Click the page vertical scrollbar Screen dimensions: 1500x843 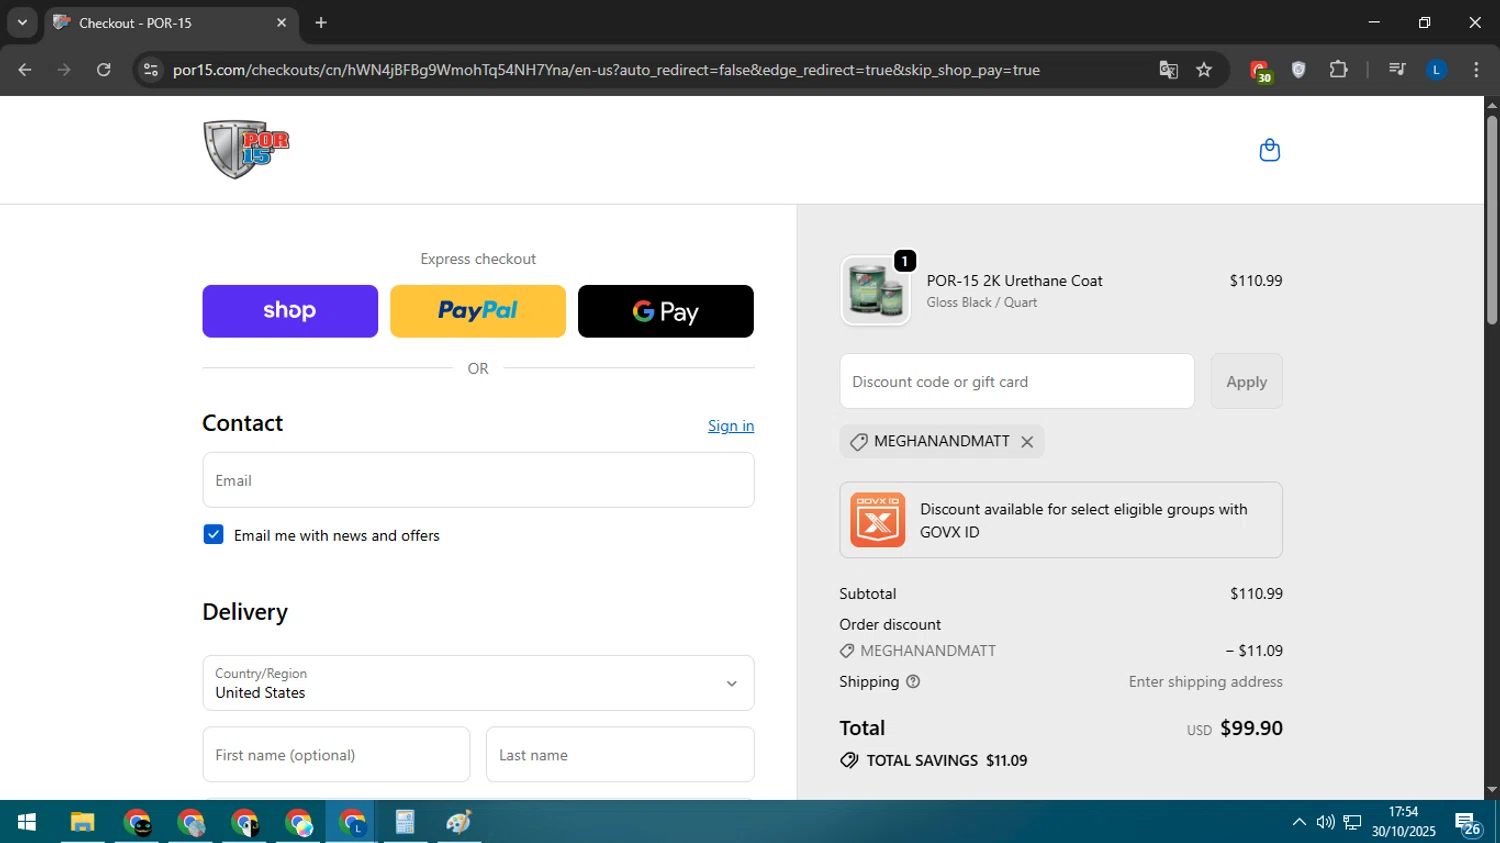pyautogui.click(x=1491, y=220)
